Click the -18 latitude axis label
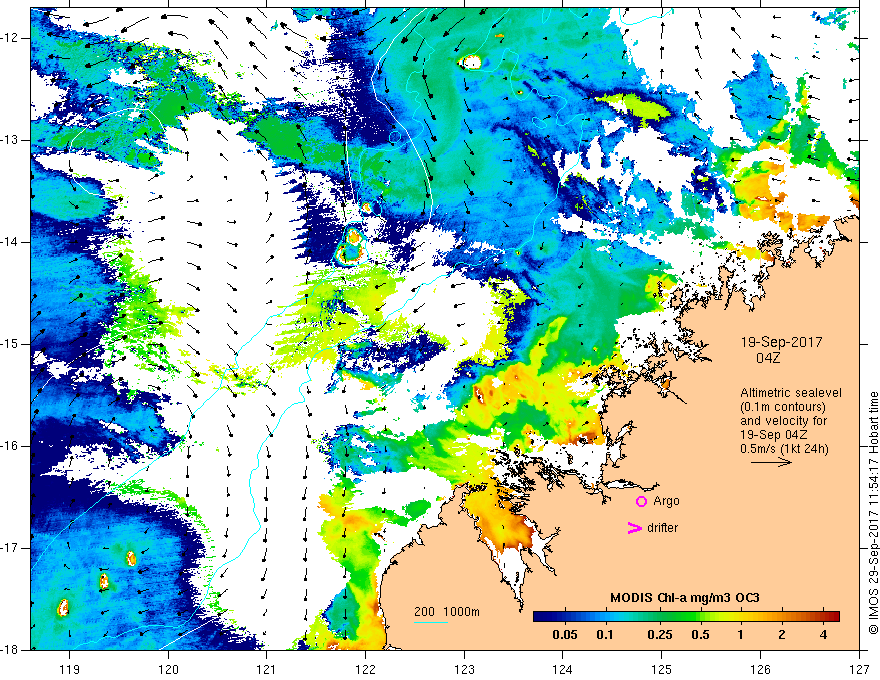Image resolution: width=880 pixels, height=680 pixels. point(10,650)
